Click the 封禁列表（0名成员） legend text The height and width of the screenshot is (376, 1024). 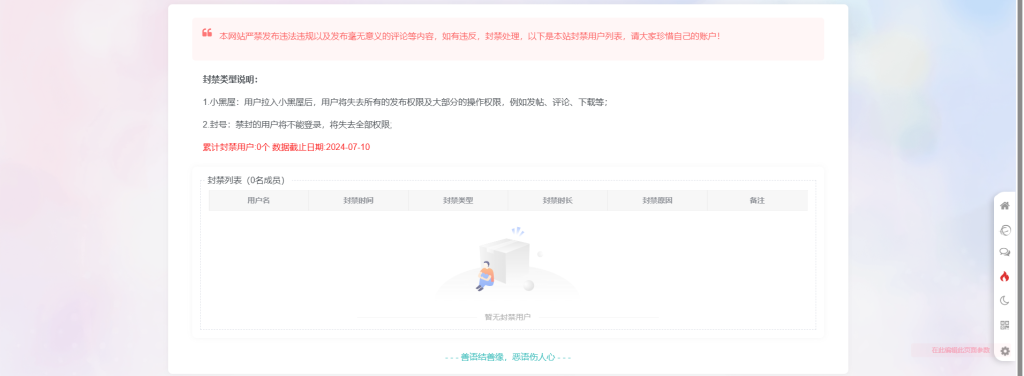pyautogui.click(x=246, y=180)
